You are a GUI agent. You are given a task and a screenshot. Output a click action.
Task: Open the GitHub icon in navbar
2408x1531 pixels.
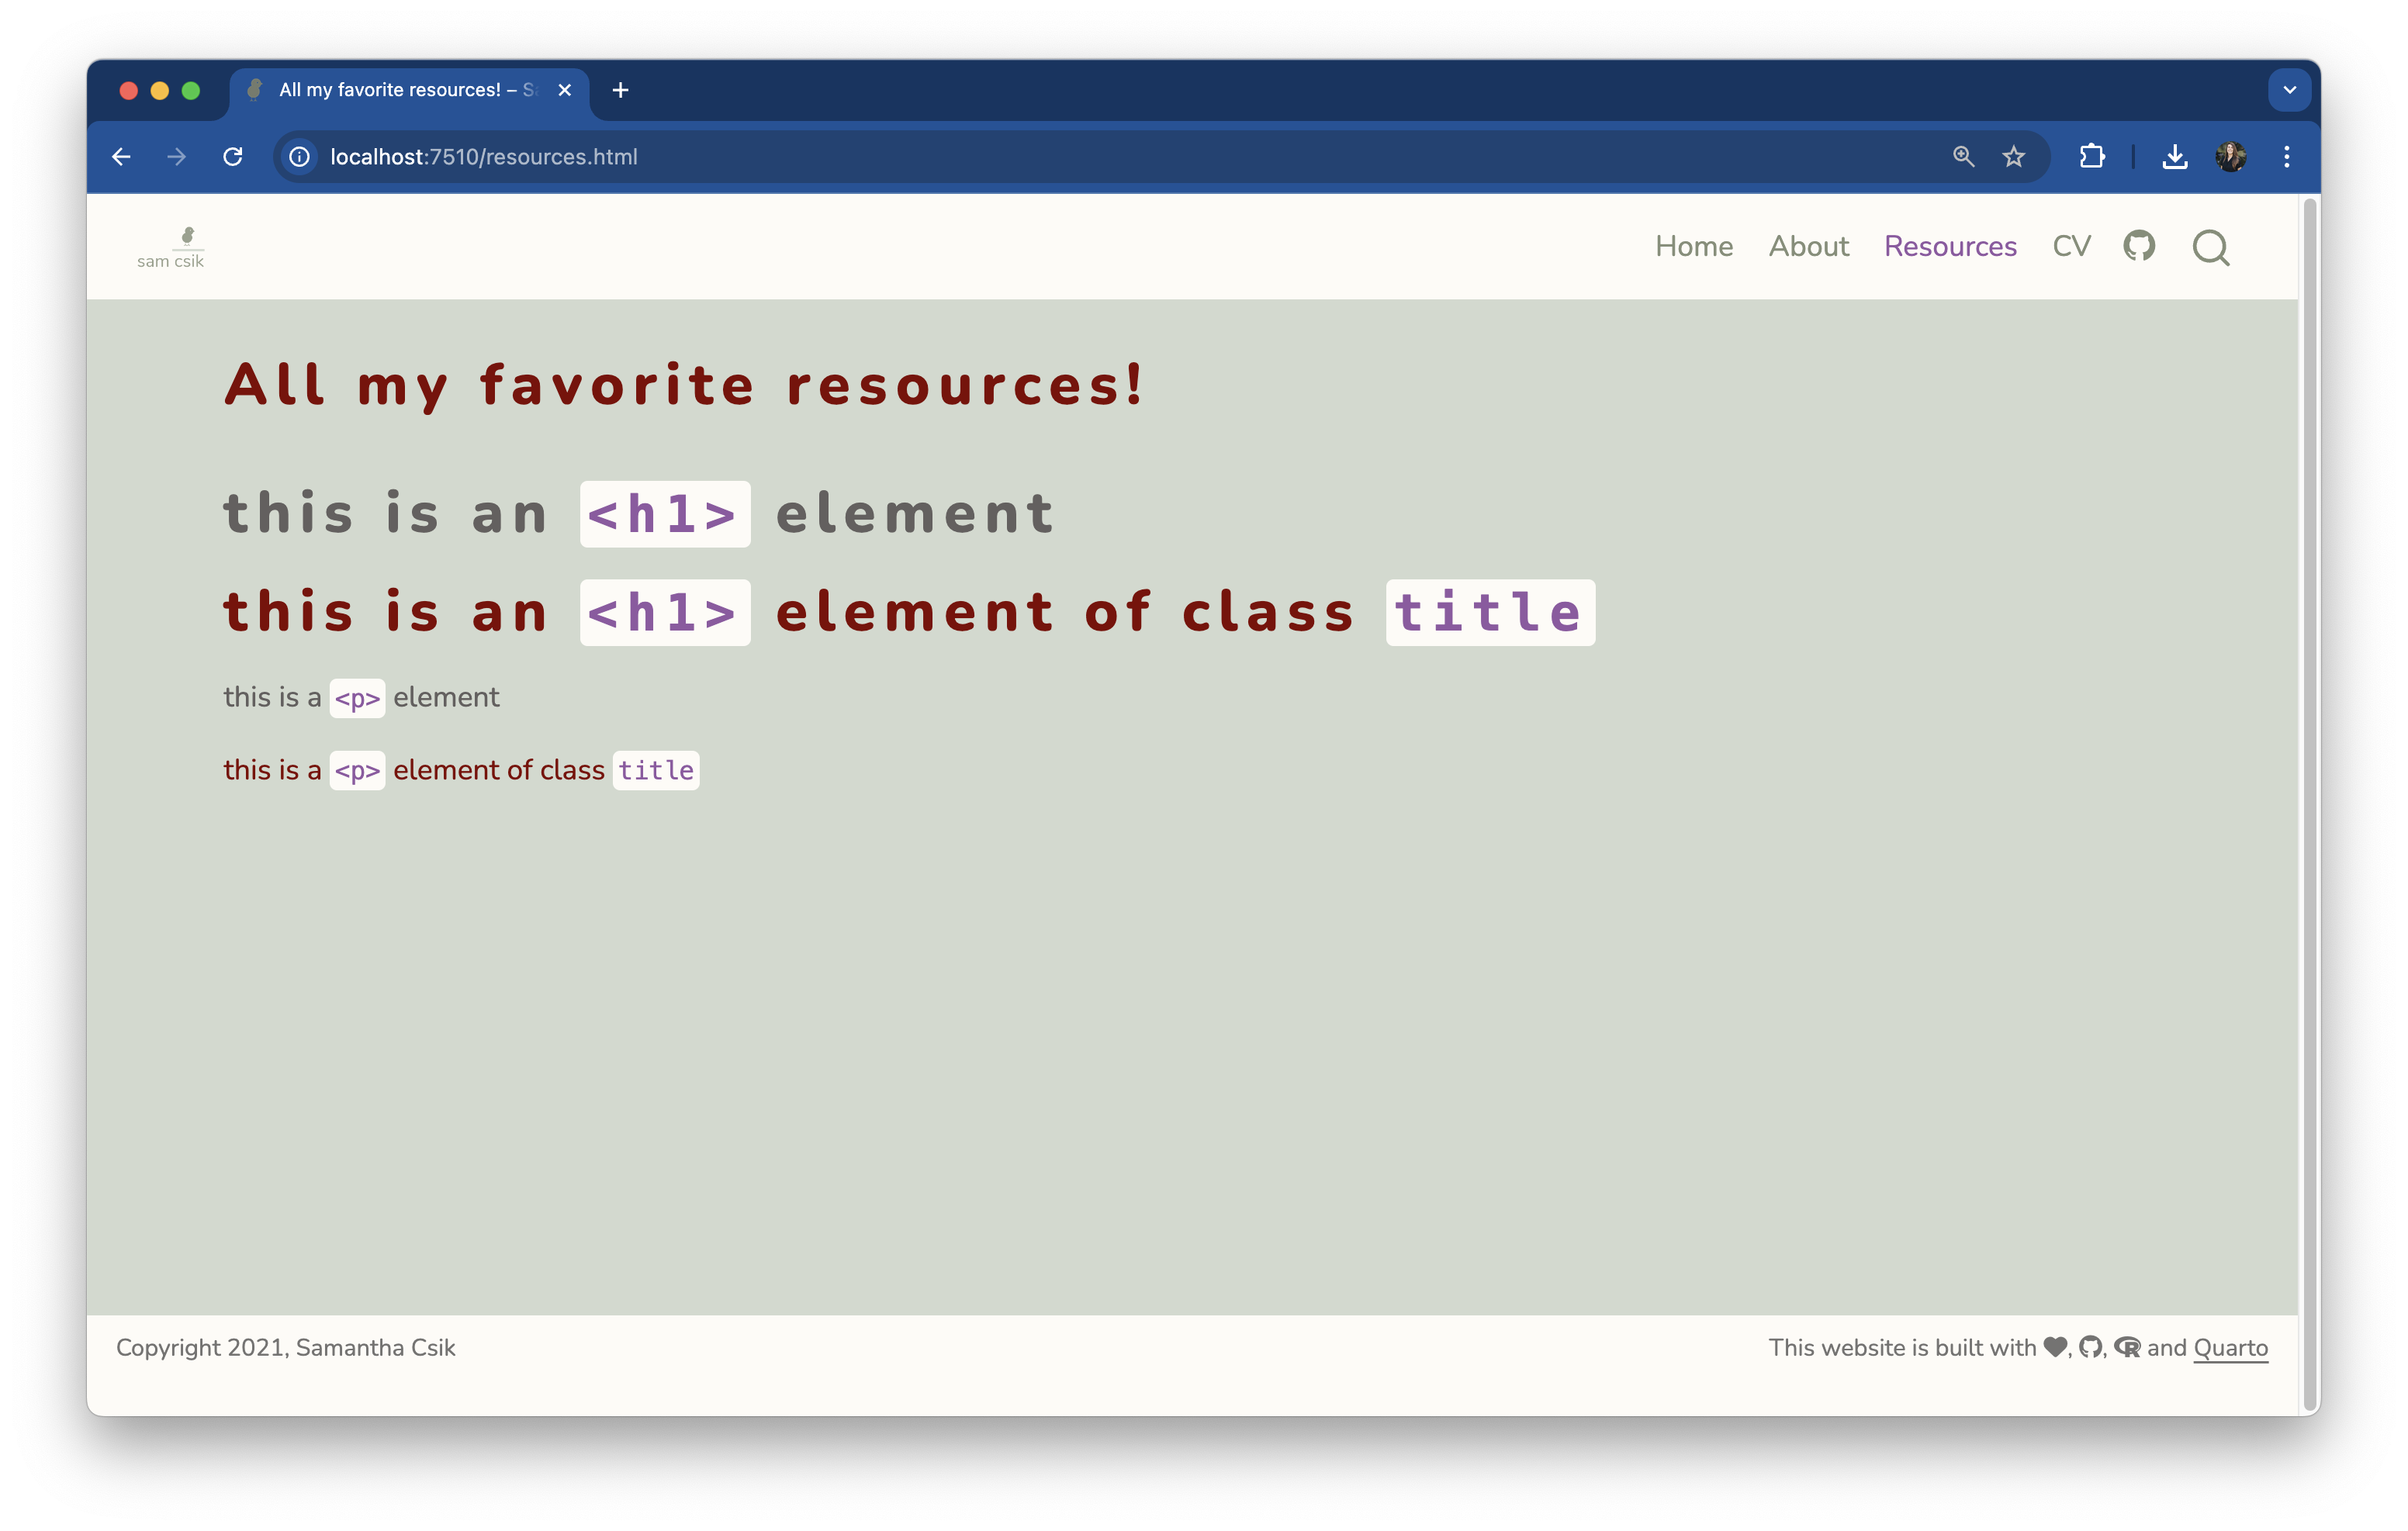click(x=2138, y=246)
